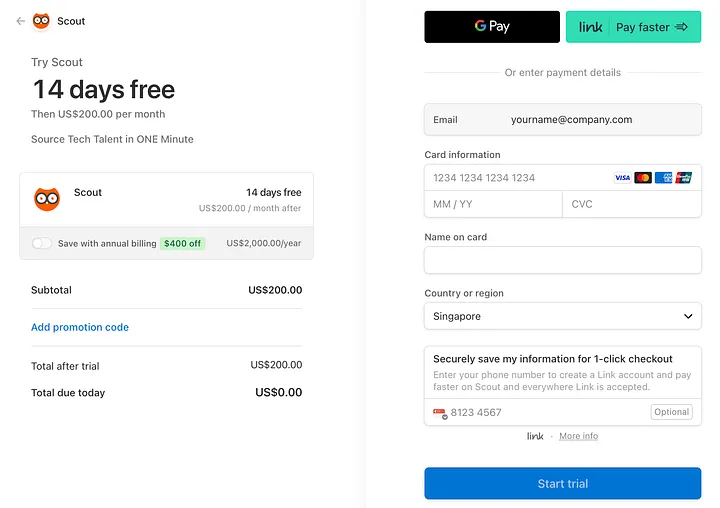Click the Mastercard icon
This screenshot has height=508, width=720.
tap(643, 178)
